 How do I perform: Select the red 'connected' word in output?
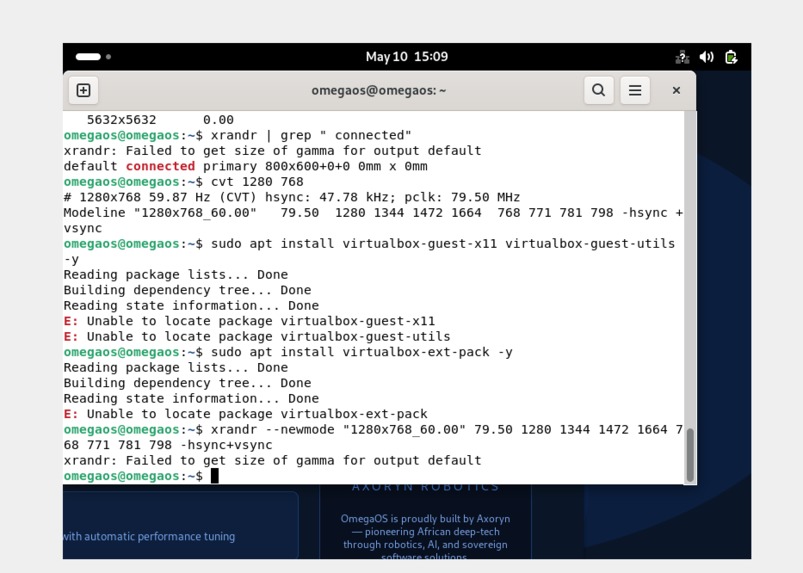tap(160, 166)
